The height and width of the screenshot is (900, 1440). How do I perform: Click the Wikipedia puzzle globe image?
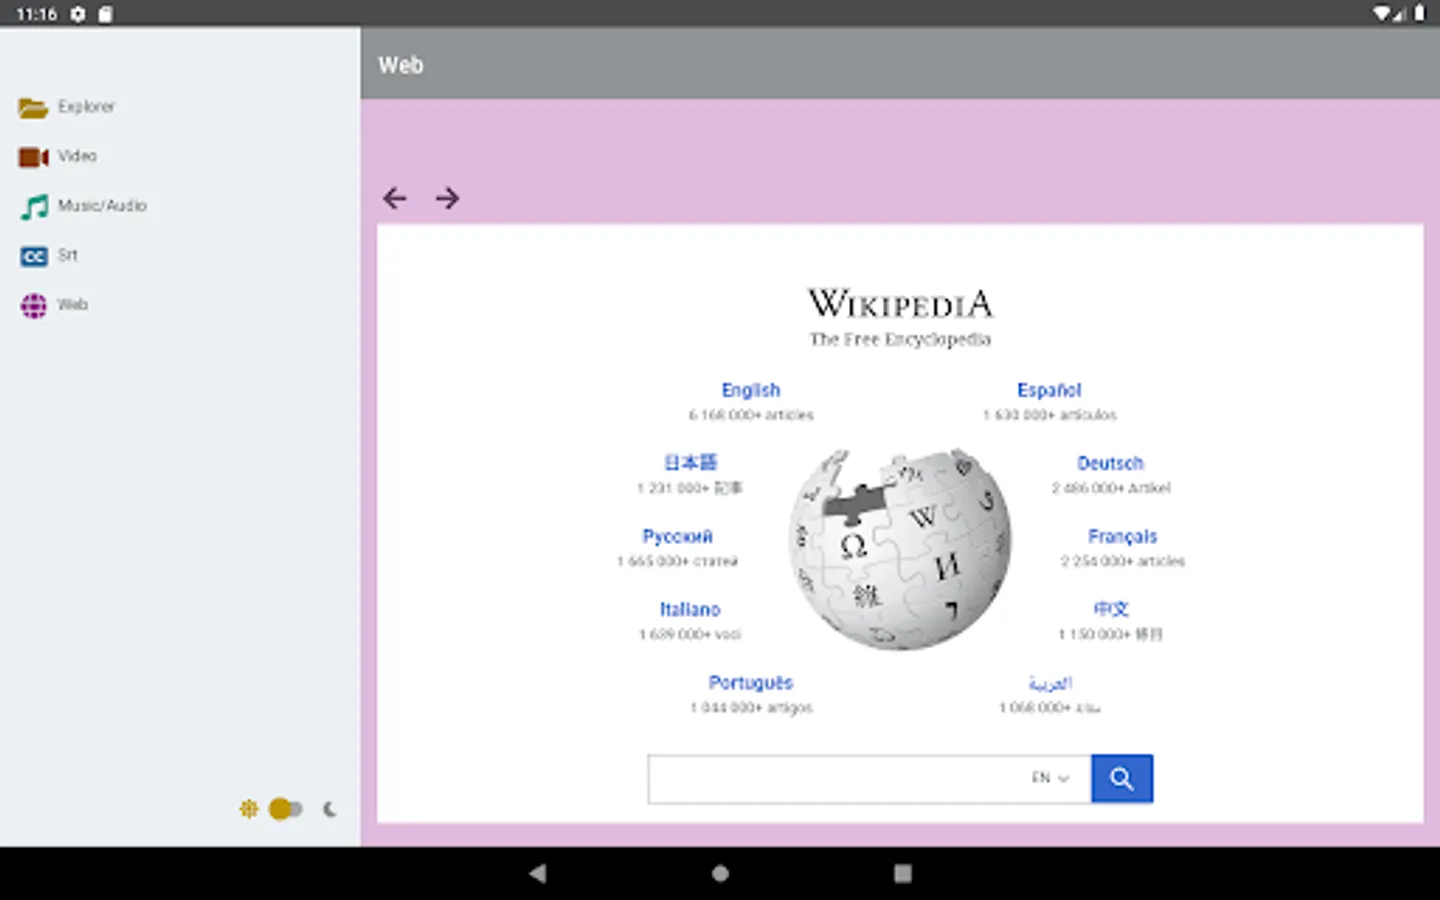pyautogui.click(x=900, y=549)
